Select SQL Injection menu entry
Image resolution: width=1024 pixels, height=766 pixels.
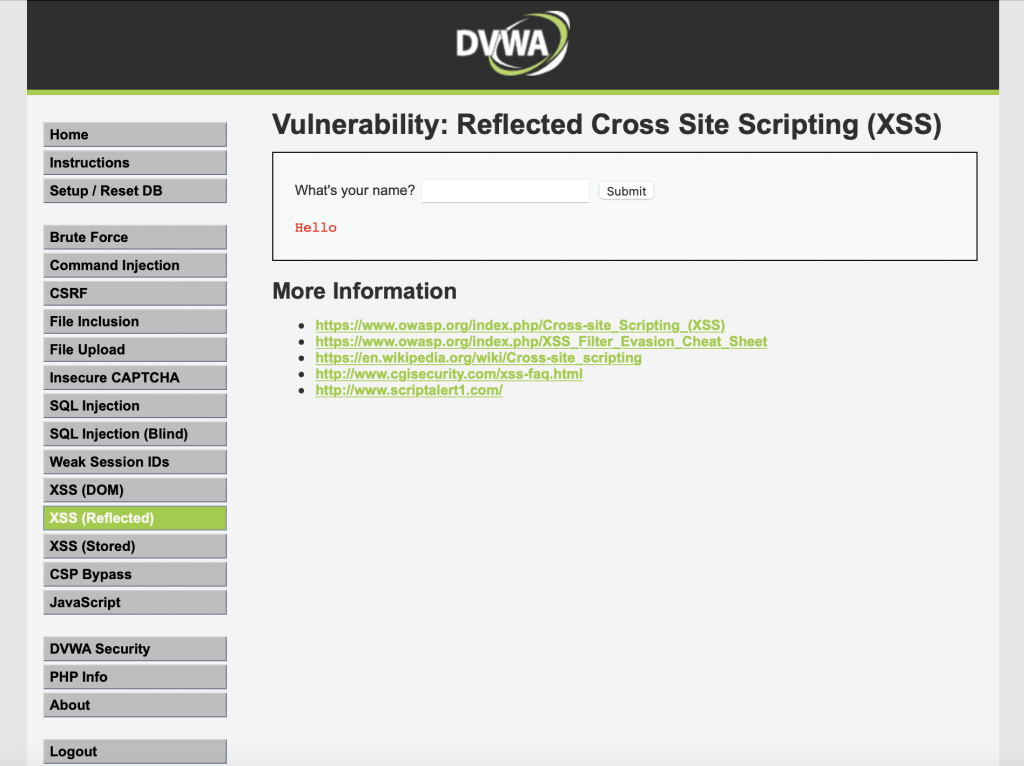pos(135,406)
